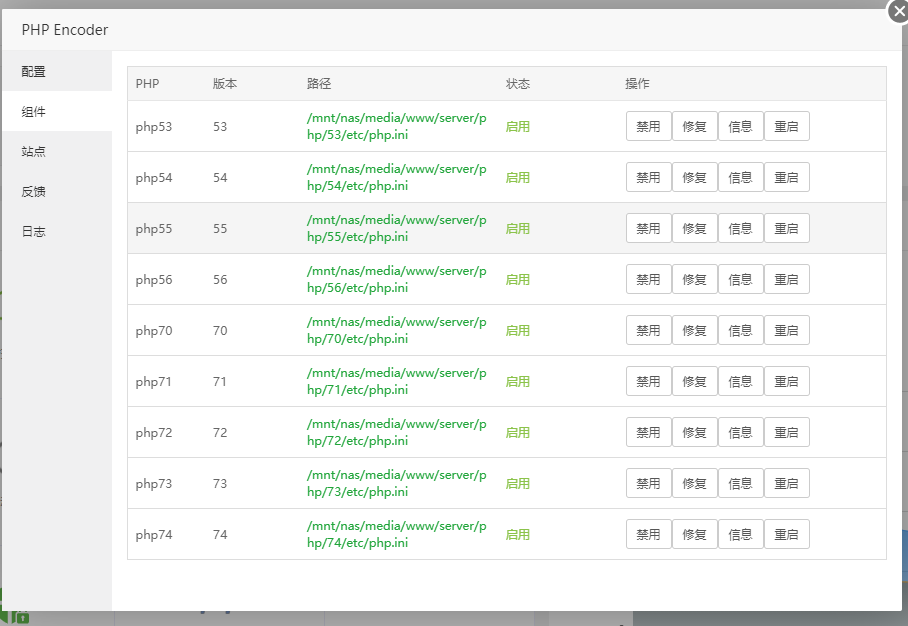
Task: Click the 路径 column header
Action: pyautogui.click(x=319, y=83)
